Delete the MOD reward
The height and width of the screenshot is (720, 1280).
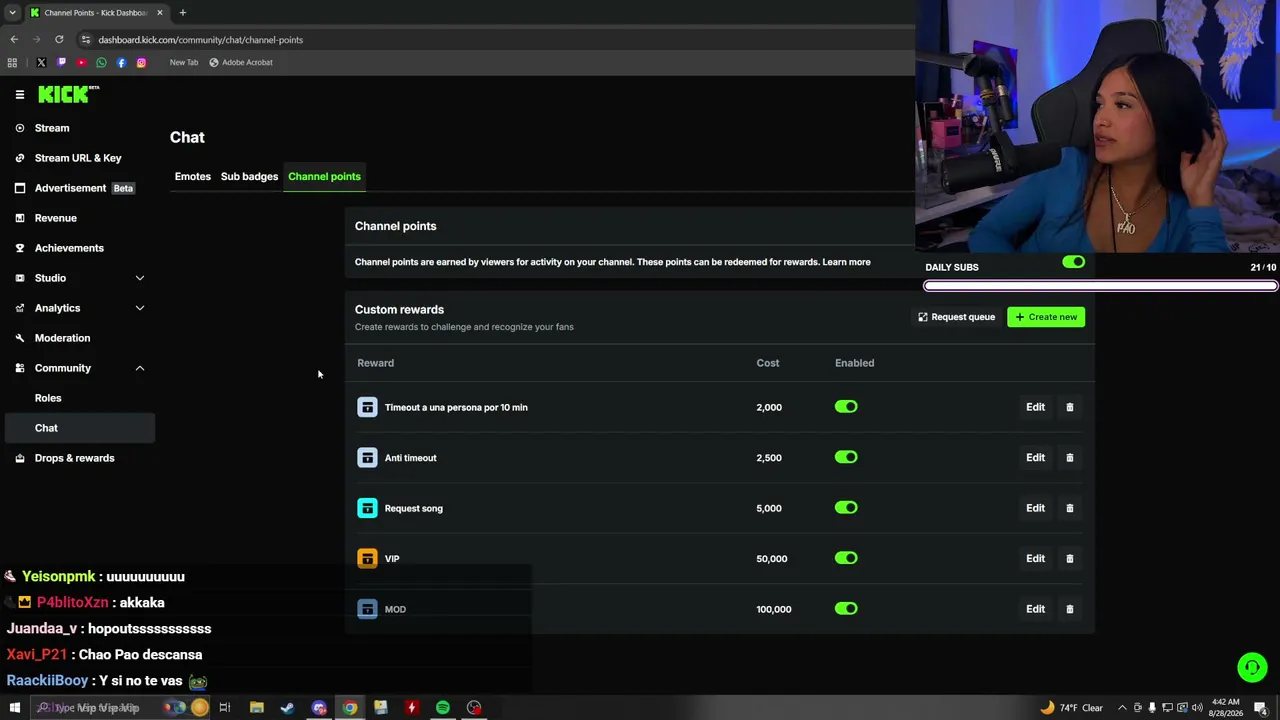[x=1069, y=609]
